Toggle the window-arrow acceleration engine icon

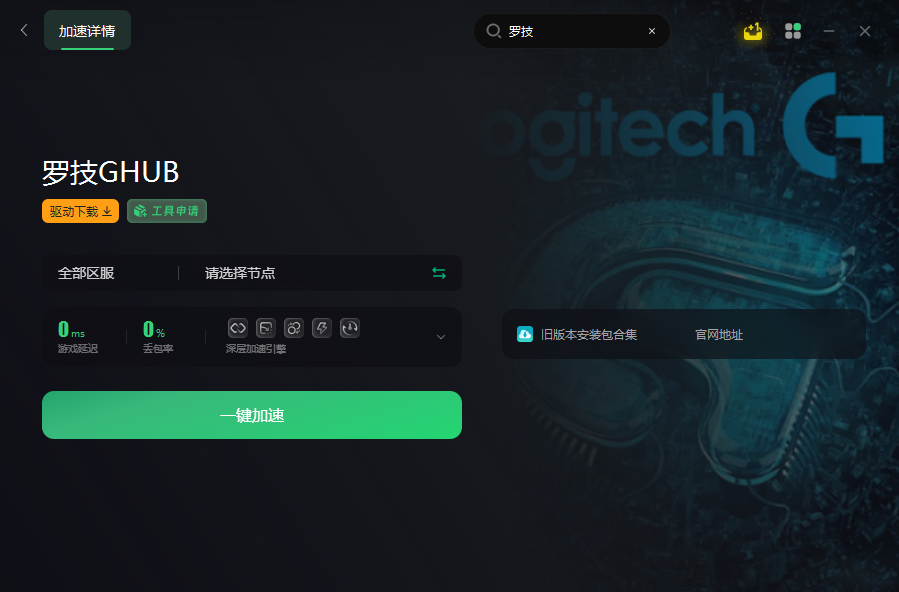pos(265,328)
